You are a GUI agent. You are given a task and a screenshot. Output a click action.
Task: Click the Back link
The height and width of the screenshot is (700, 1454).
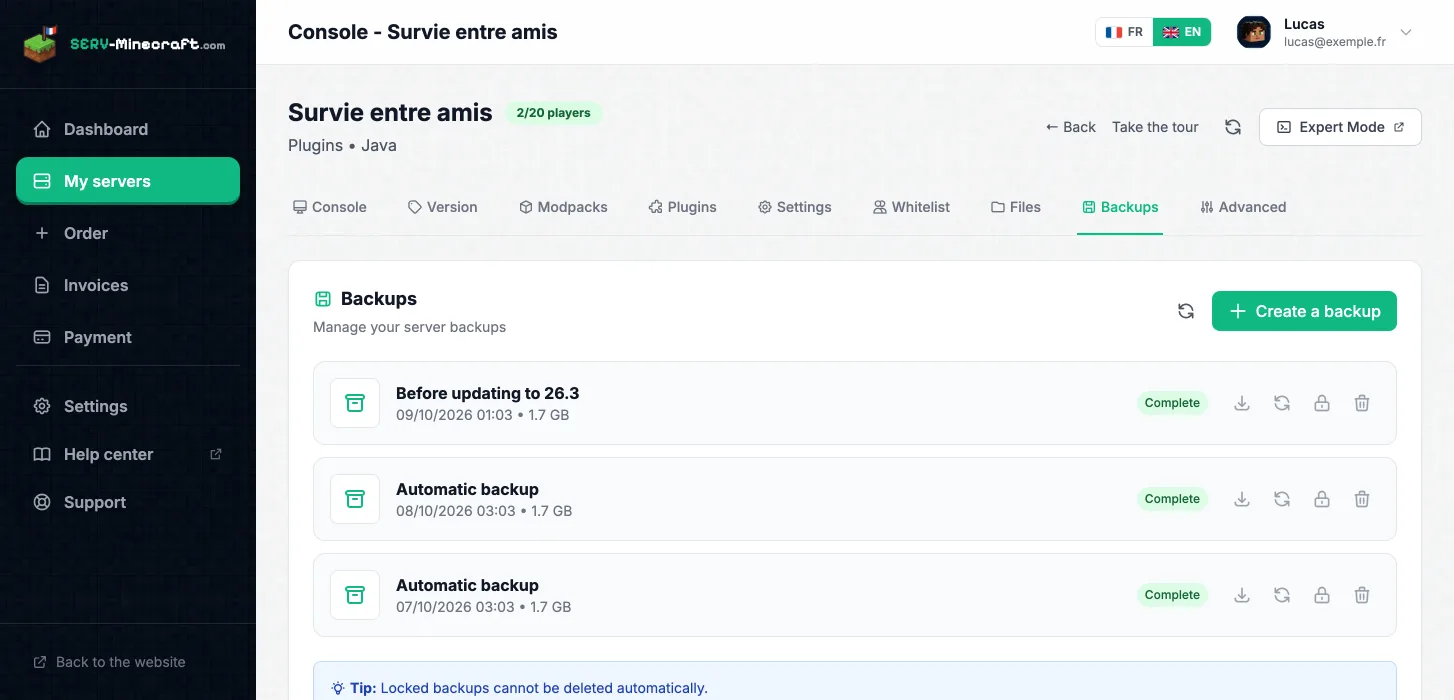click(x=1071, y=127)
